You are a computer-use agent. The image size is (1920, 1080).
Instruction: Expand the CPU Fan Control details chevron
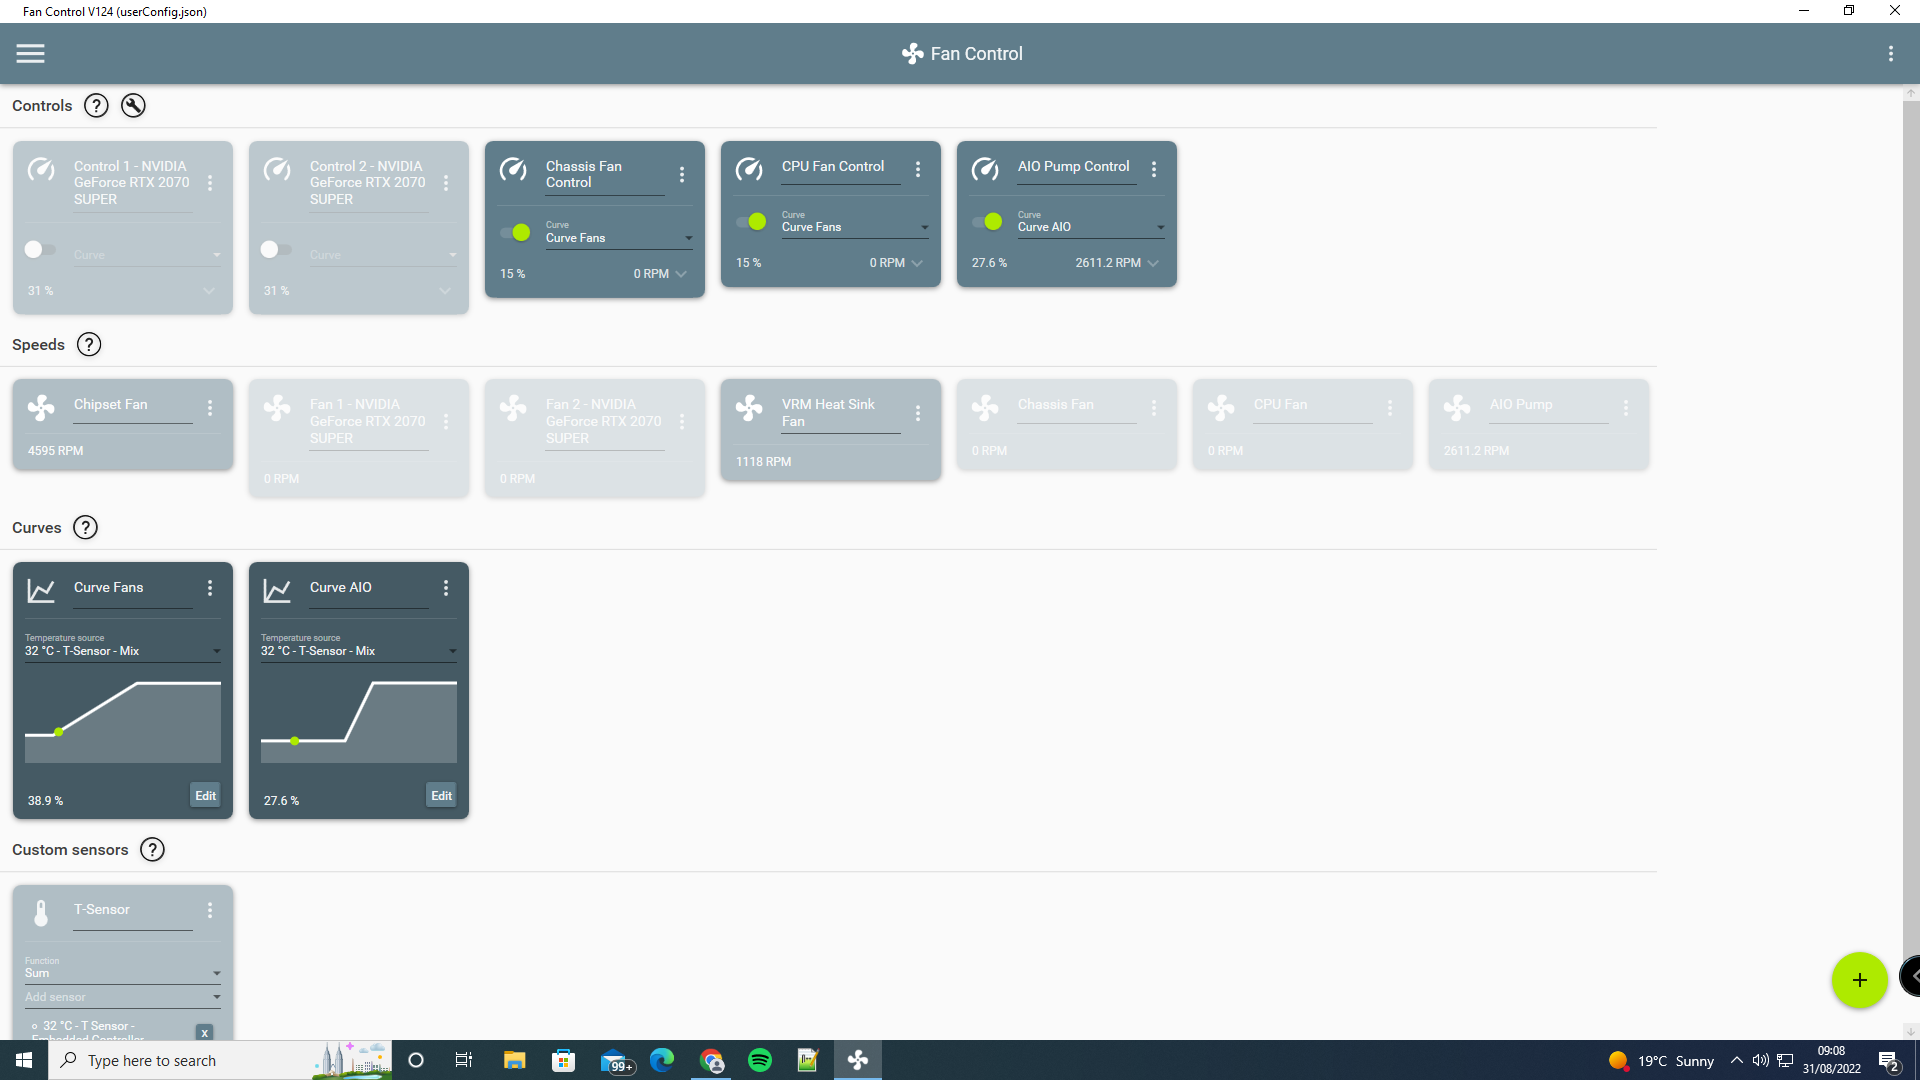[917, 263]
